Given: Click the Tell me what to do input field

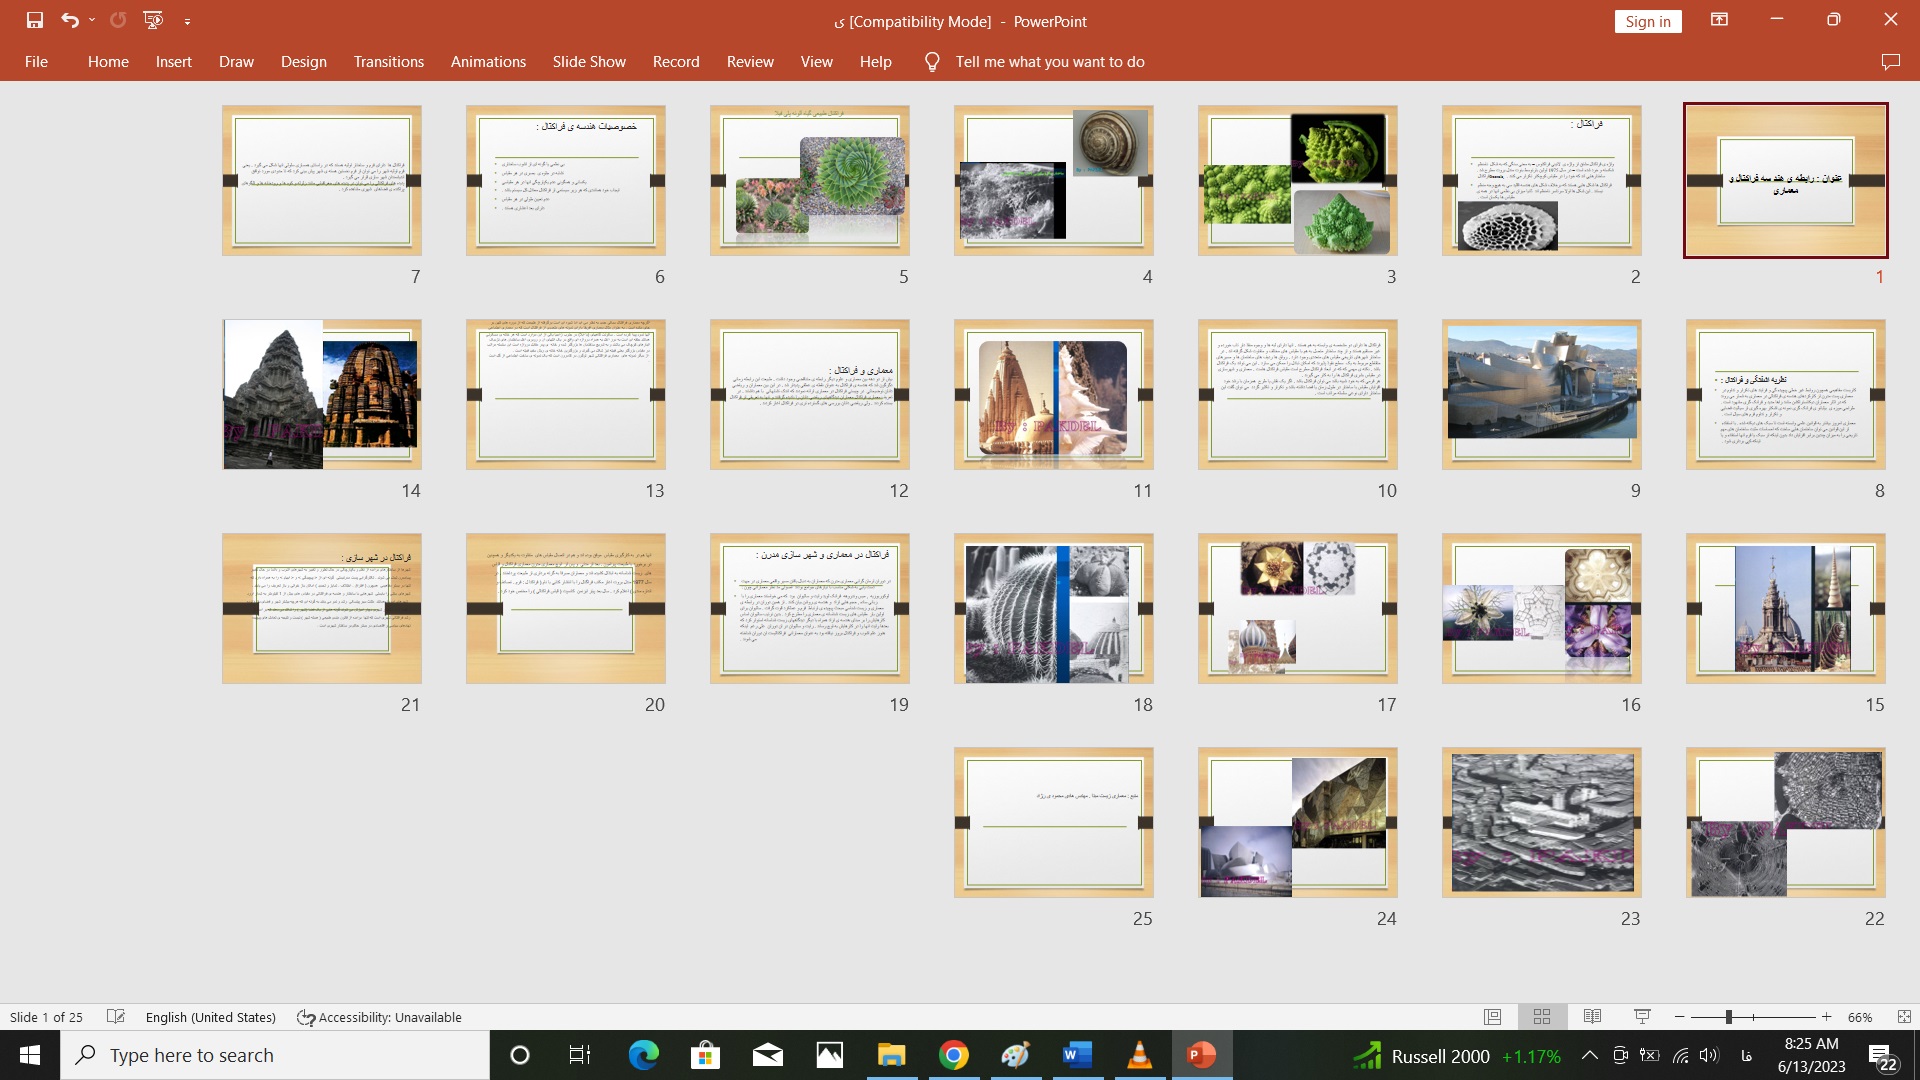Looking at the screenshot, I should (1050, 62).
